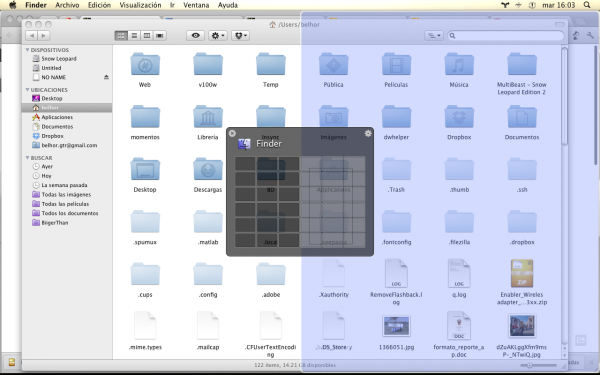600x375 pixels.
Task: Open the arrange-by dropdown near search
Action: pyautogui.click(x=434, y=36)
